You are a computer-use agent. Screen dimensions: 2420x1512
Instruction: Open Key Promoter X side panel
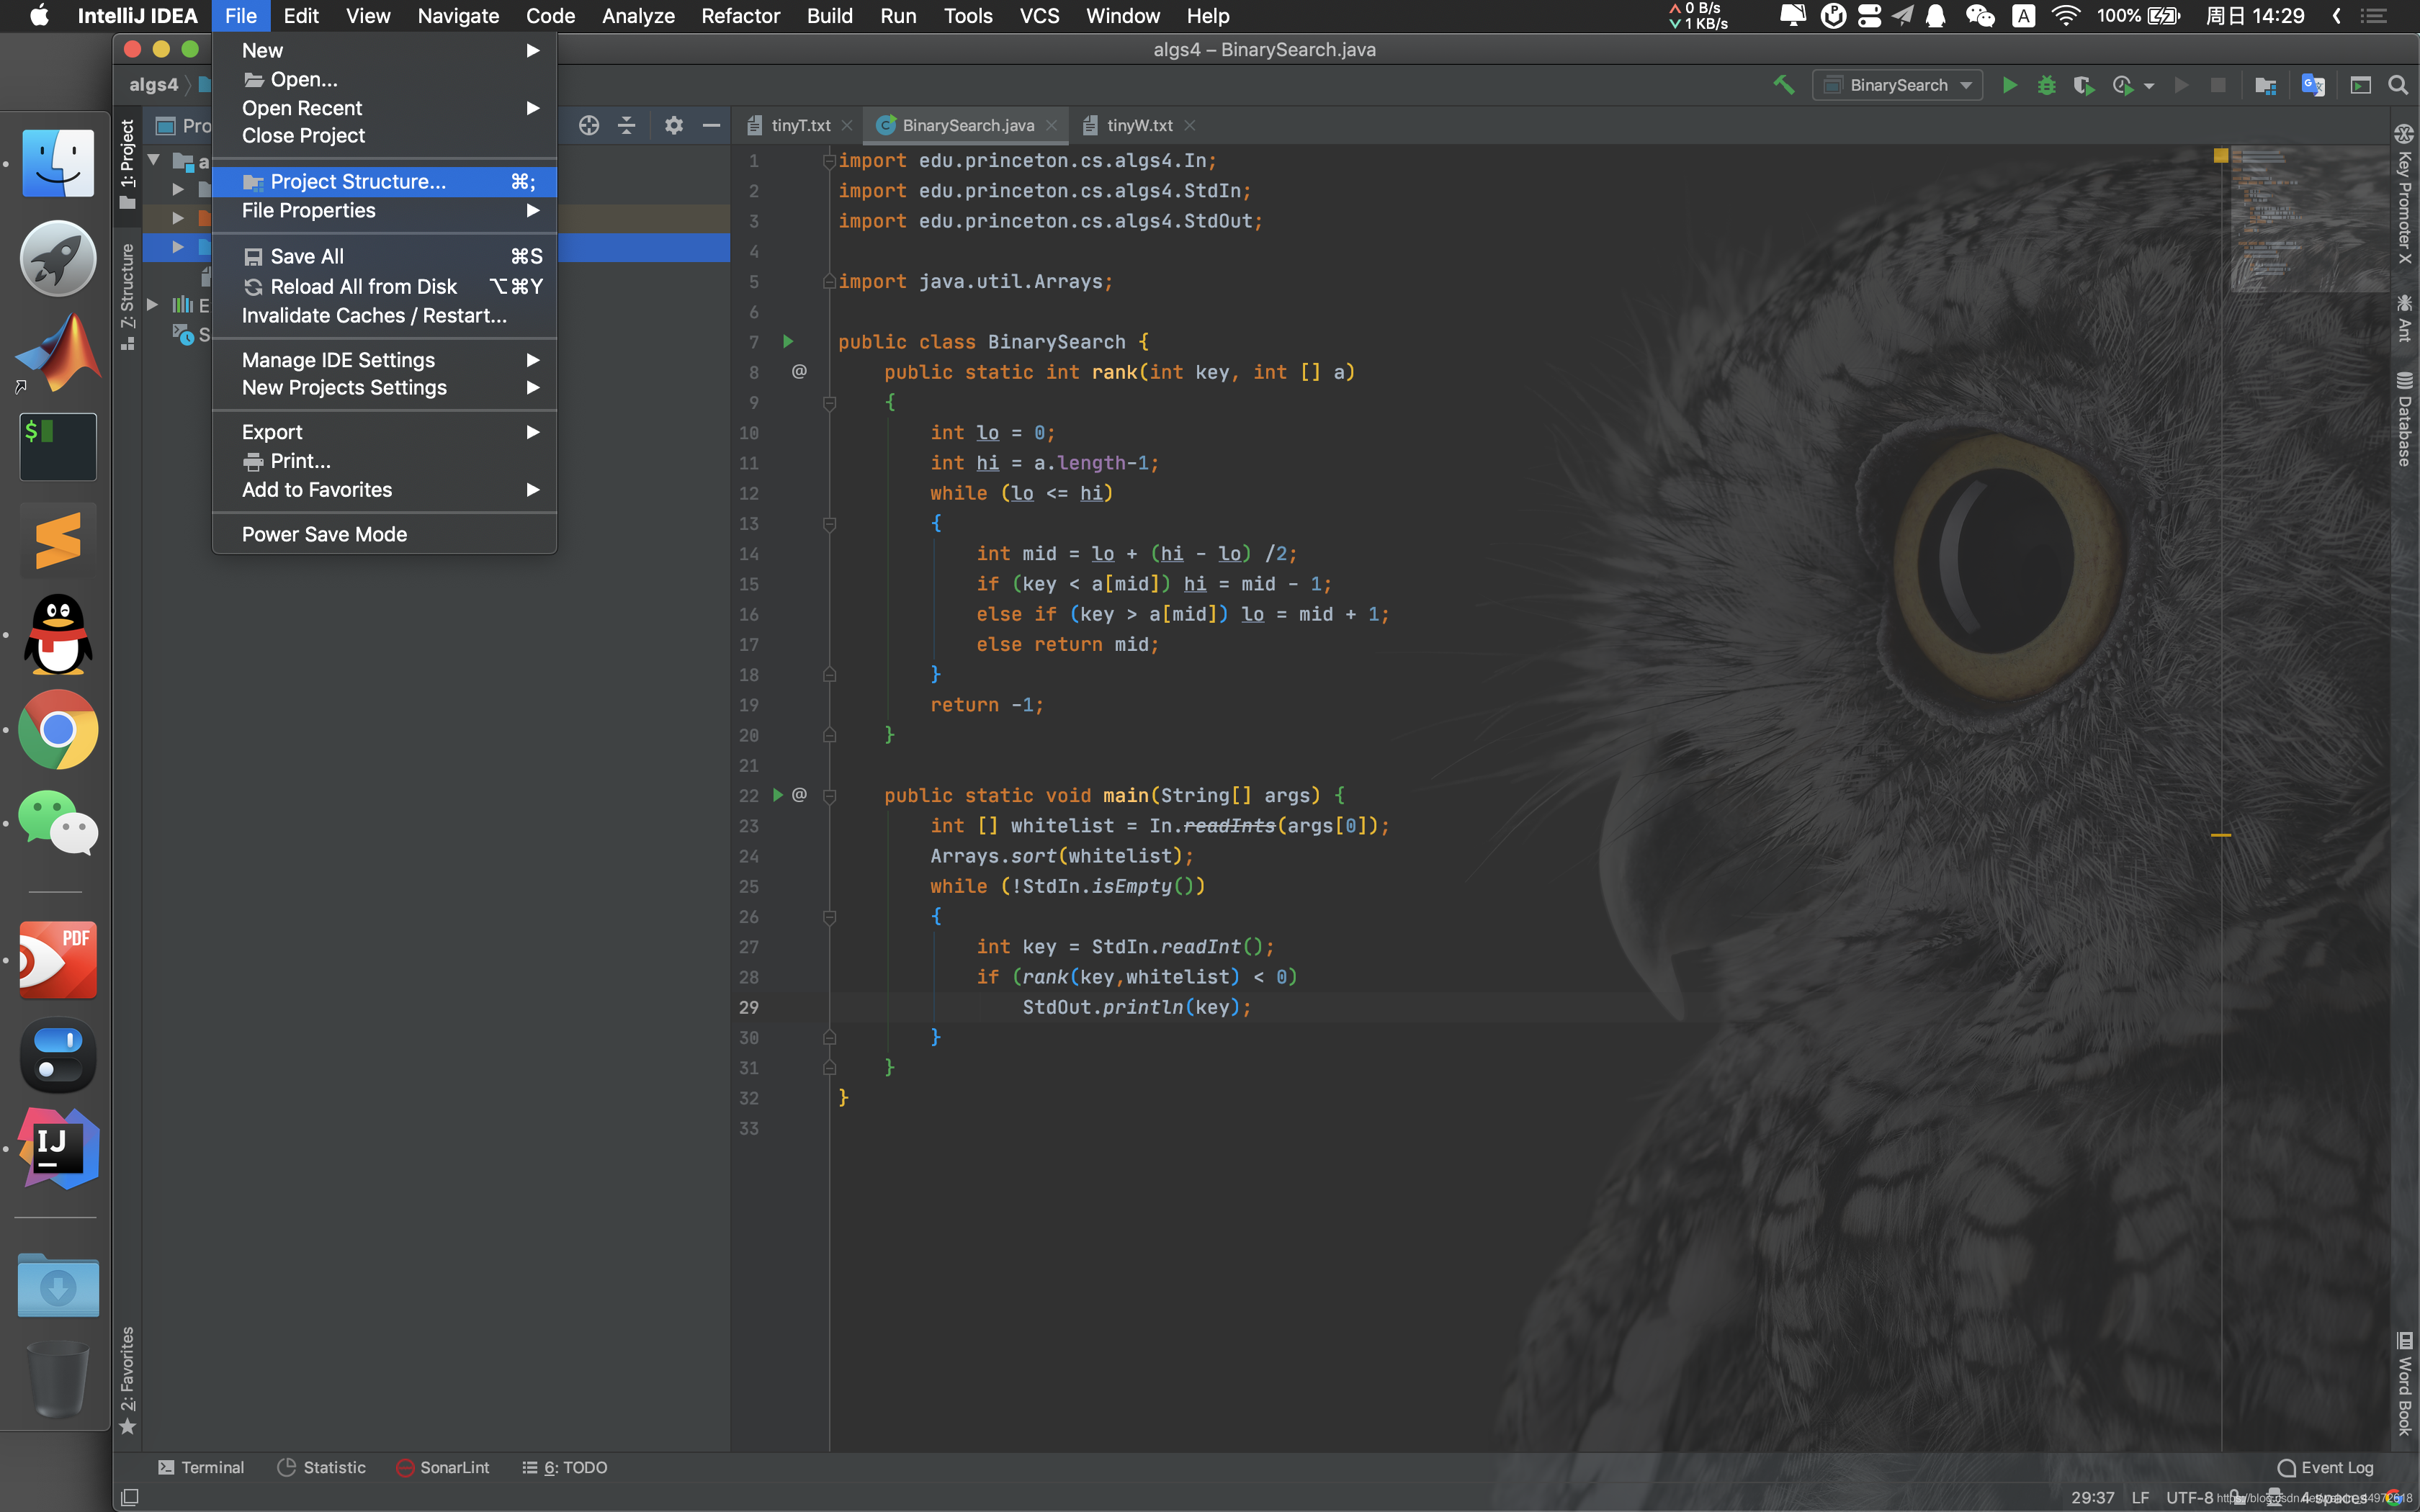(x=2404, y=195)
